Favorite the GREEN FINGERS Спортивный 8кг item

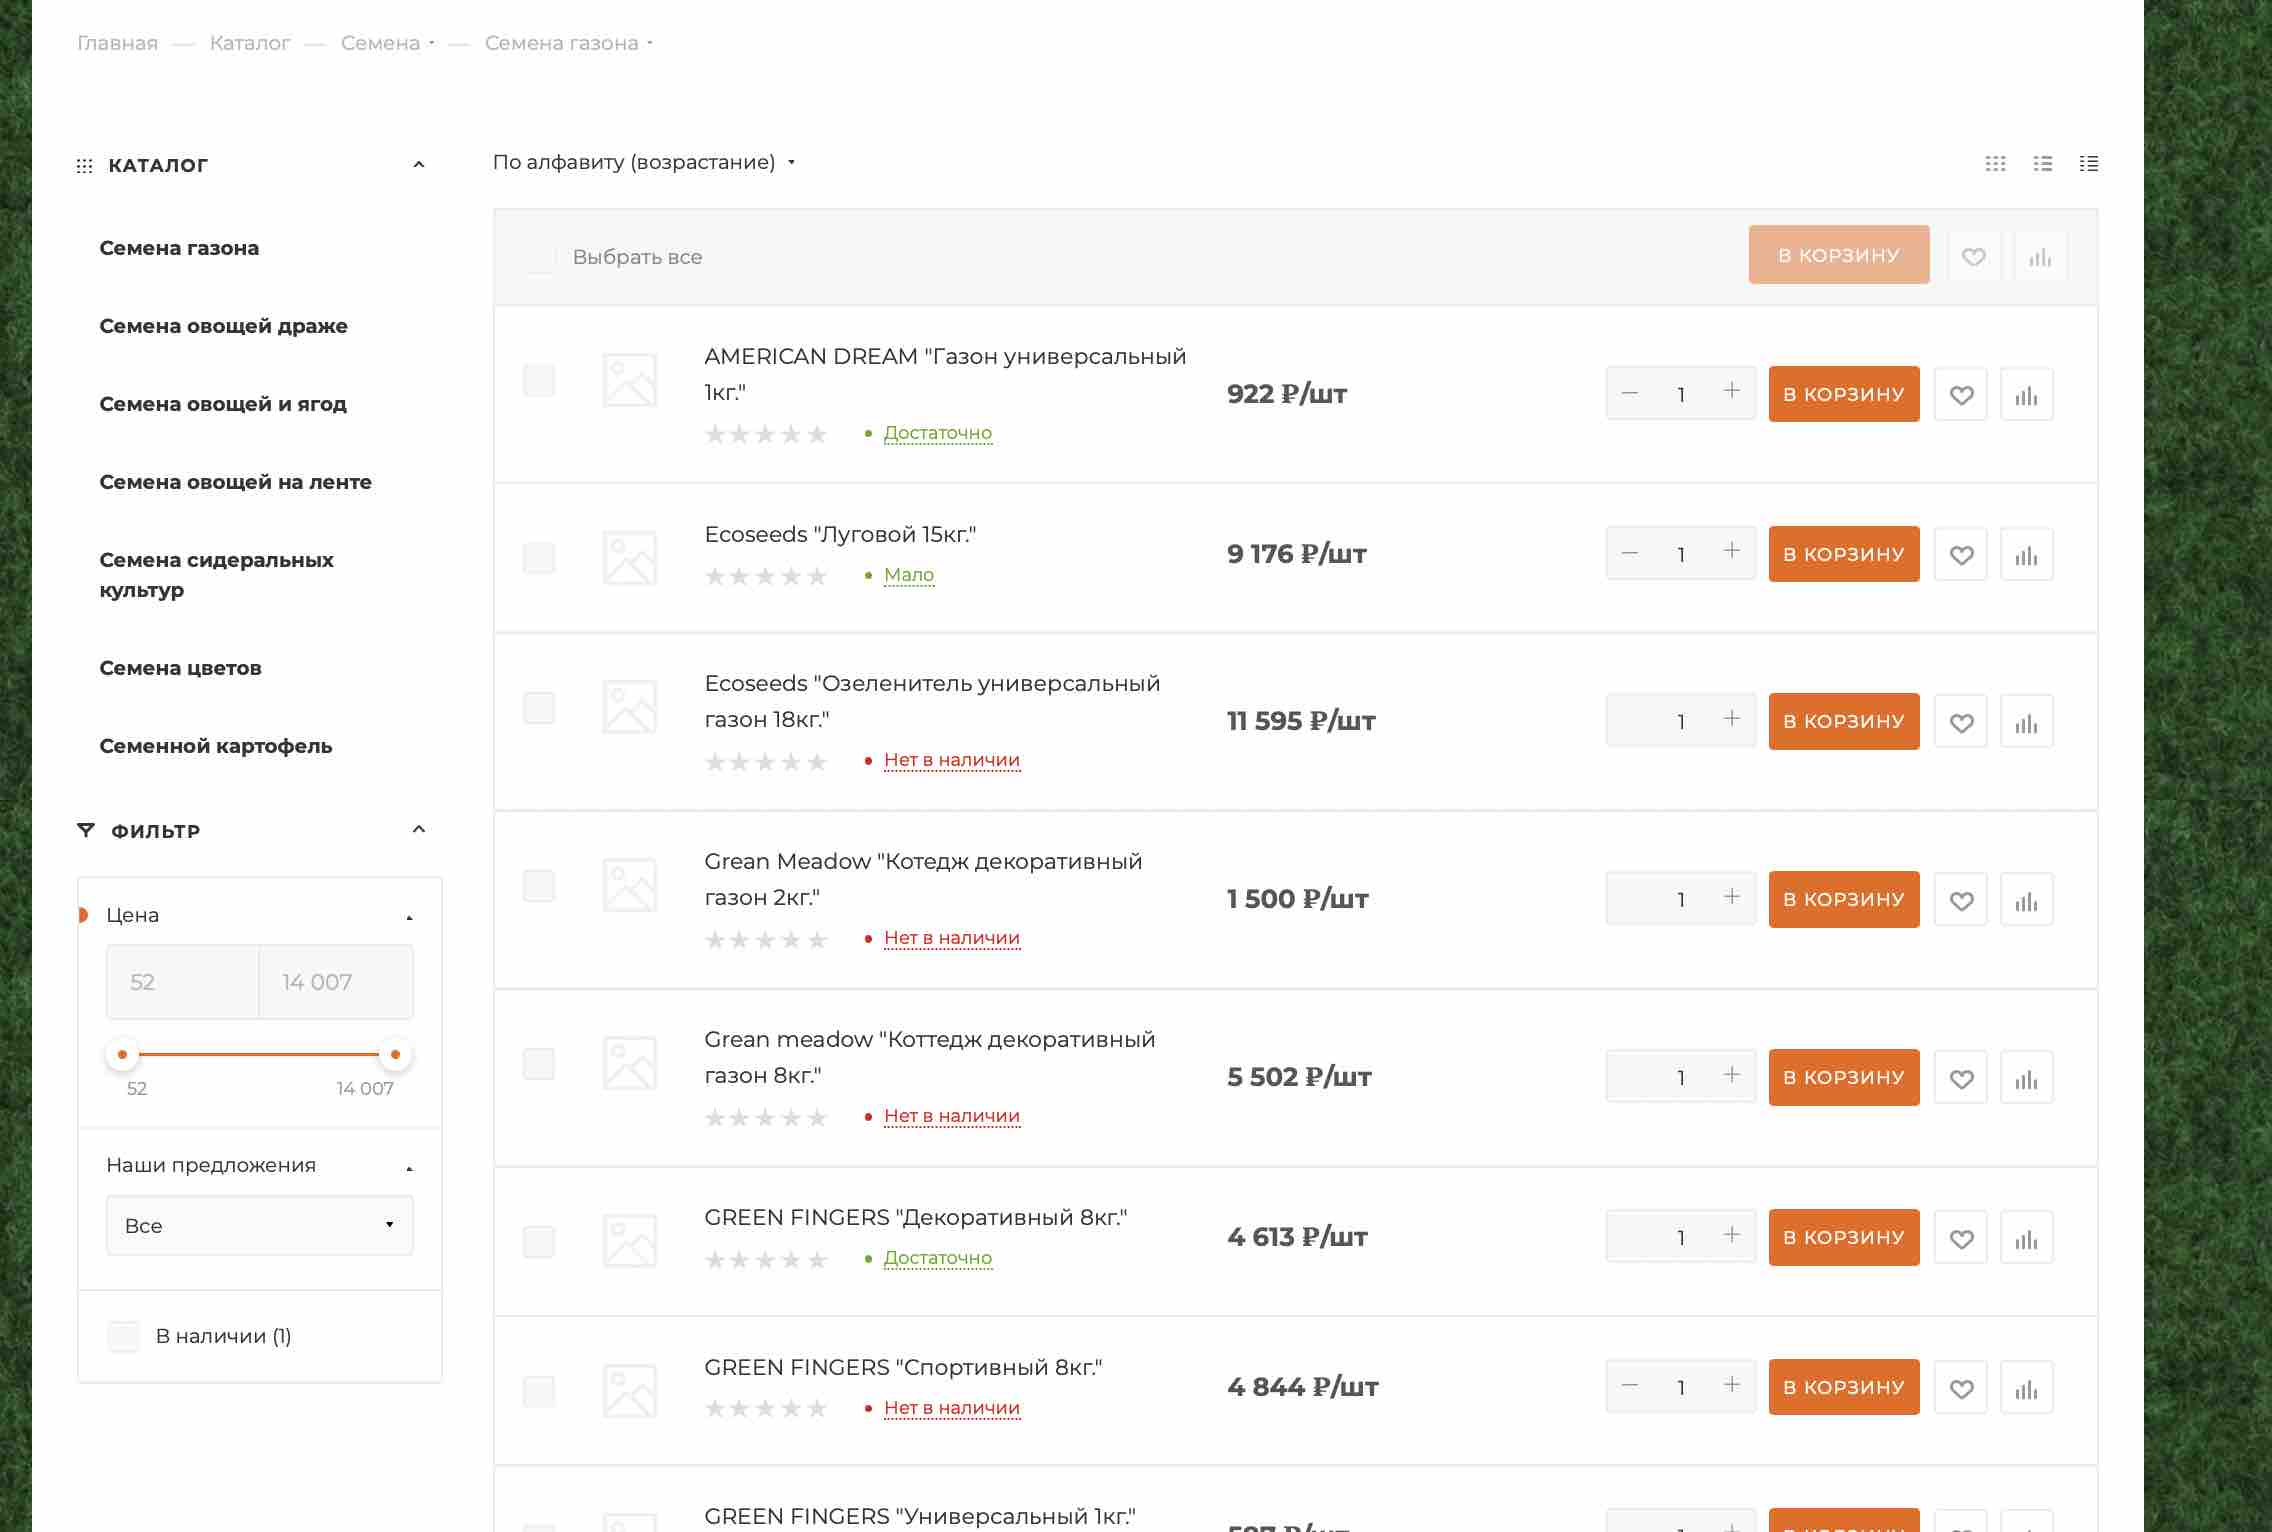[1960, 1388]
